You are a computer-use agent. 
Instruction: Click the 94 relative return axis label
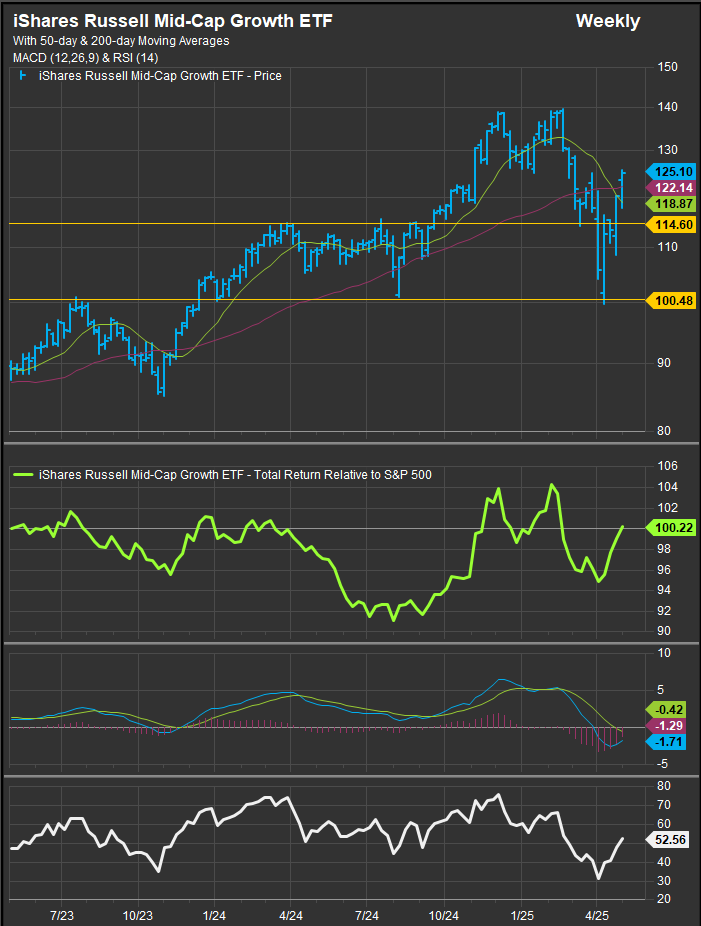(x=664, y=589)
